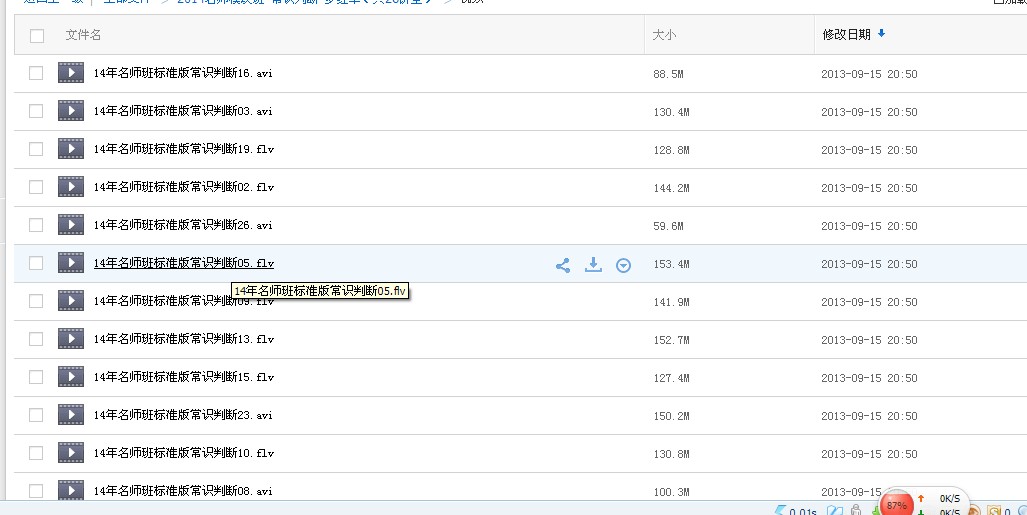Open more options dropdown for 常识判断05.flv

pos(623,265)
